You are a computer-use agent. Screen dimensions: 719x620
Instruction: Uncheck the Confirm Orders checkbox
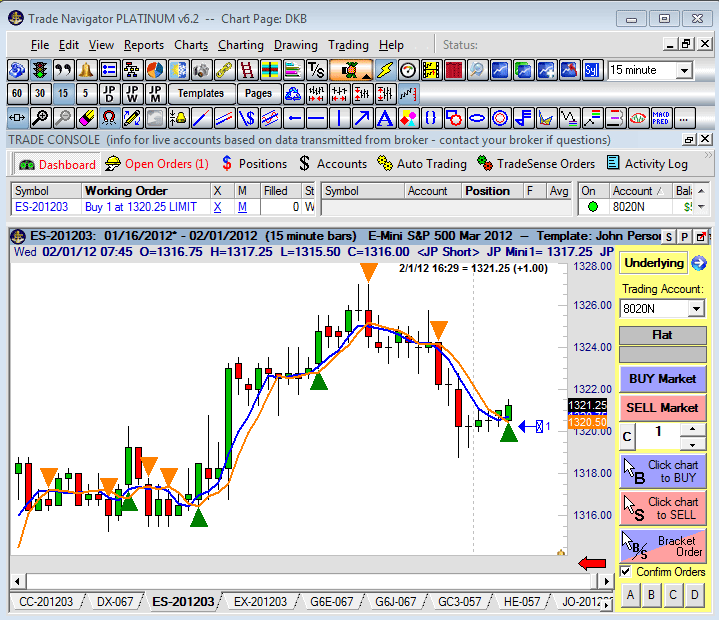[x=625, y=572]
